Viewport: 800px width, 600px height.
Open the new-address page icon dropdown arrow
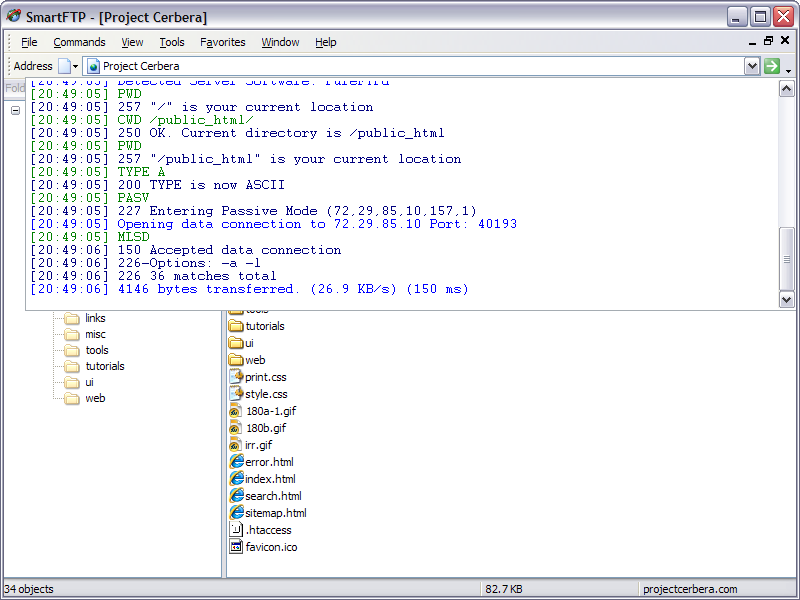click(75, 66)
